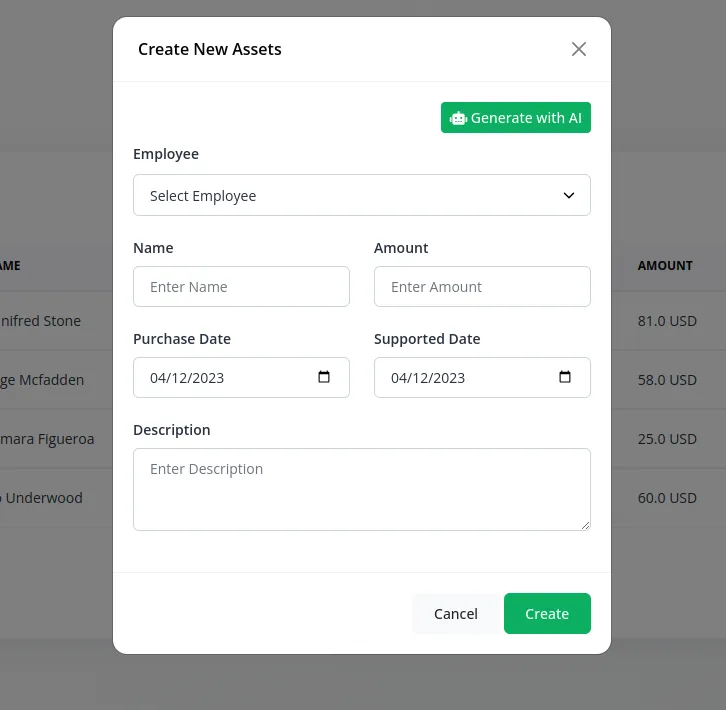This screenshot has width=726, height=710.
Task: Select 81.0 USD amount cell
Action: click(x=667, y=321)
